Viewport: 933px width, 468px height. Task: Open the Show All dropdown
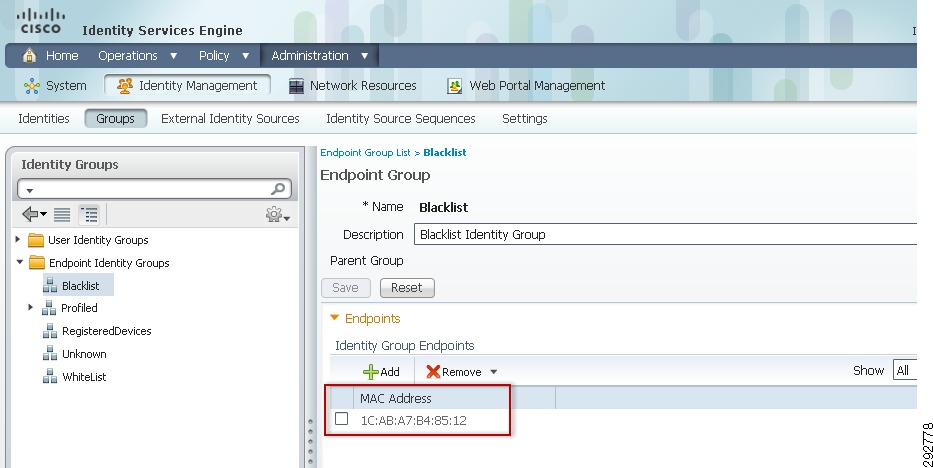(x=904, y=370)
